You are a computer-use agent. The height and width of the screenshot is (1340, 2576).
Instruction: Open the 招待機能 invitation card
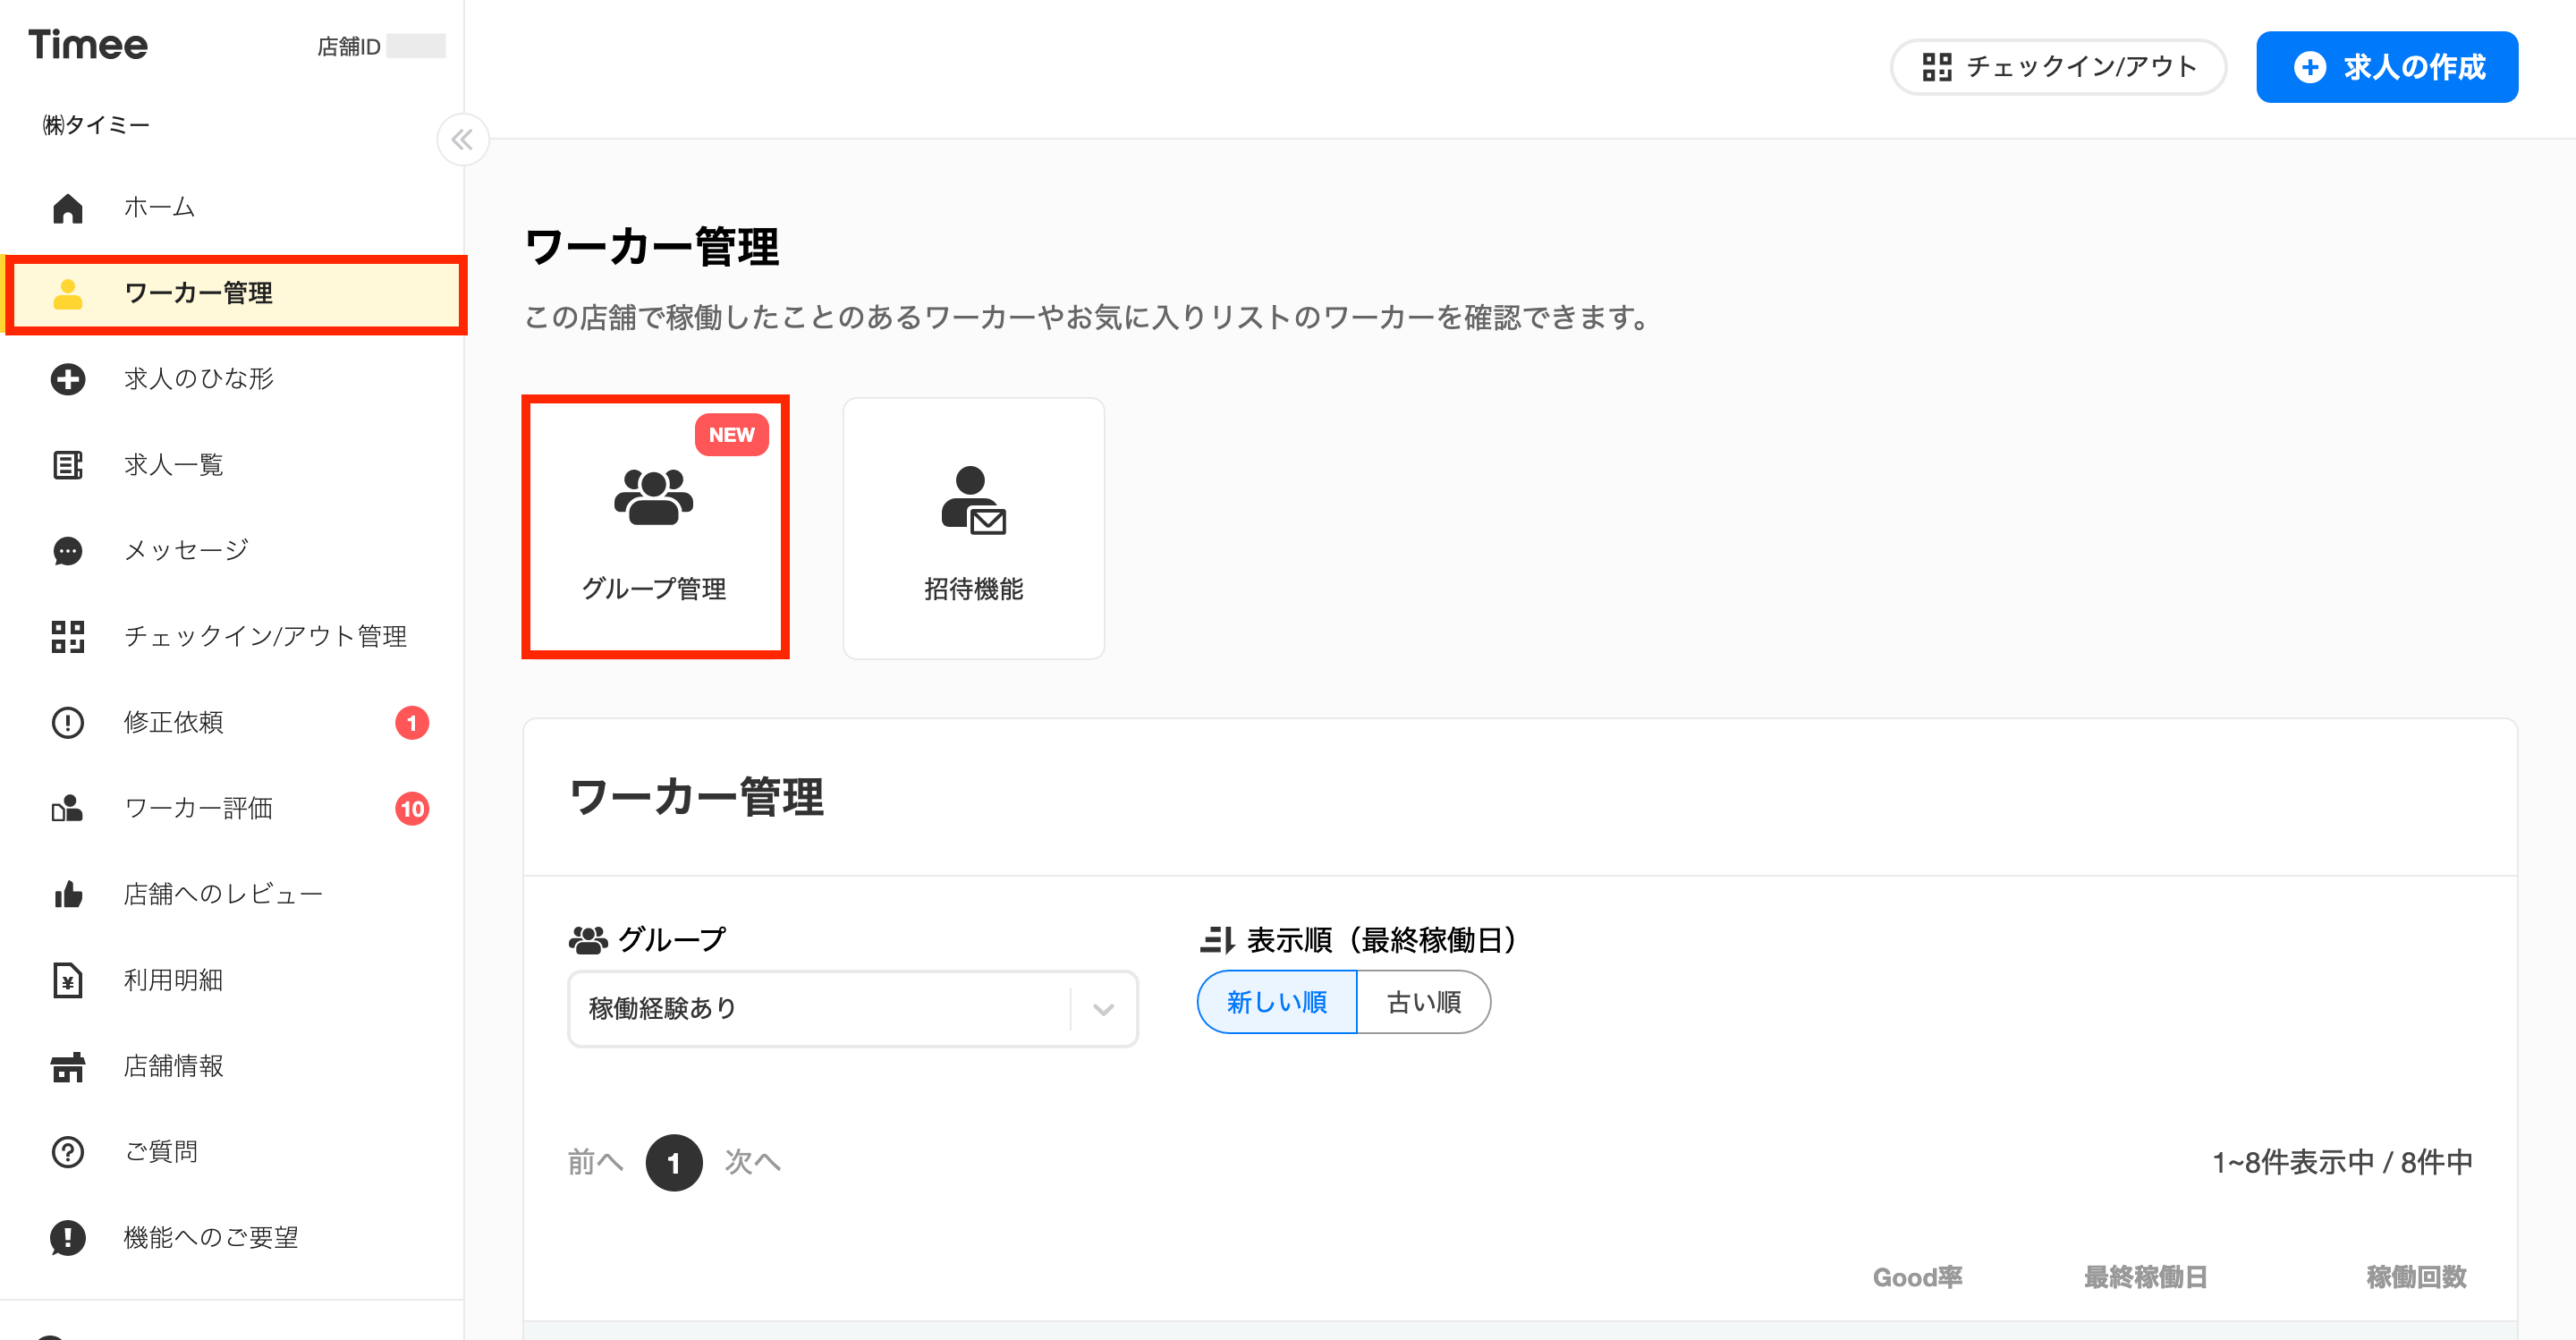coord(973,528)
